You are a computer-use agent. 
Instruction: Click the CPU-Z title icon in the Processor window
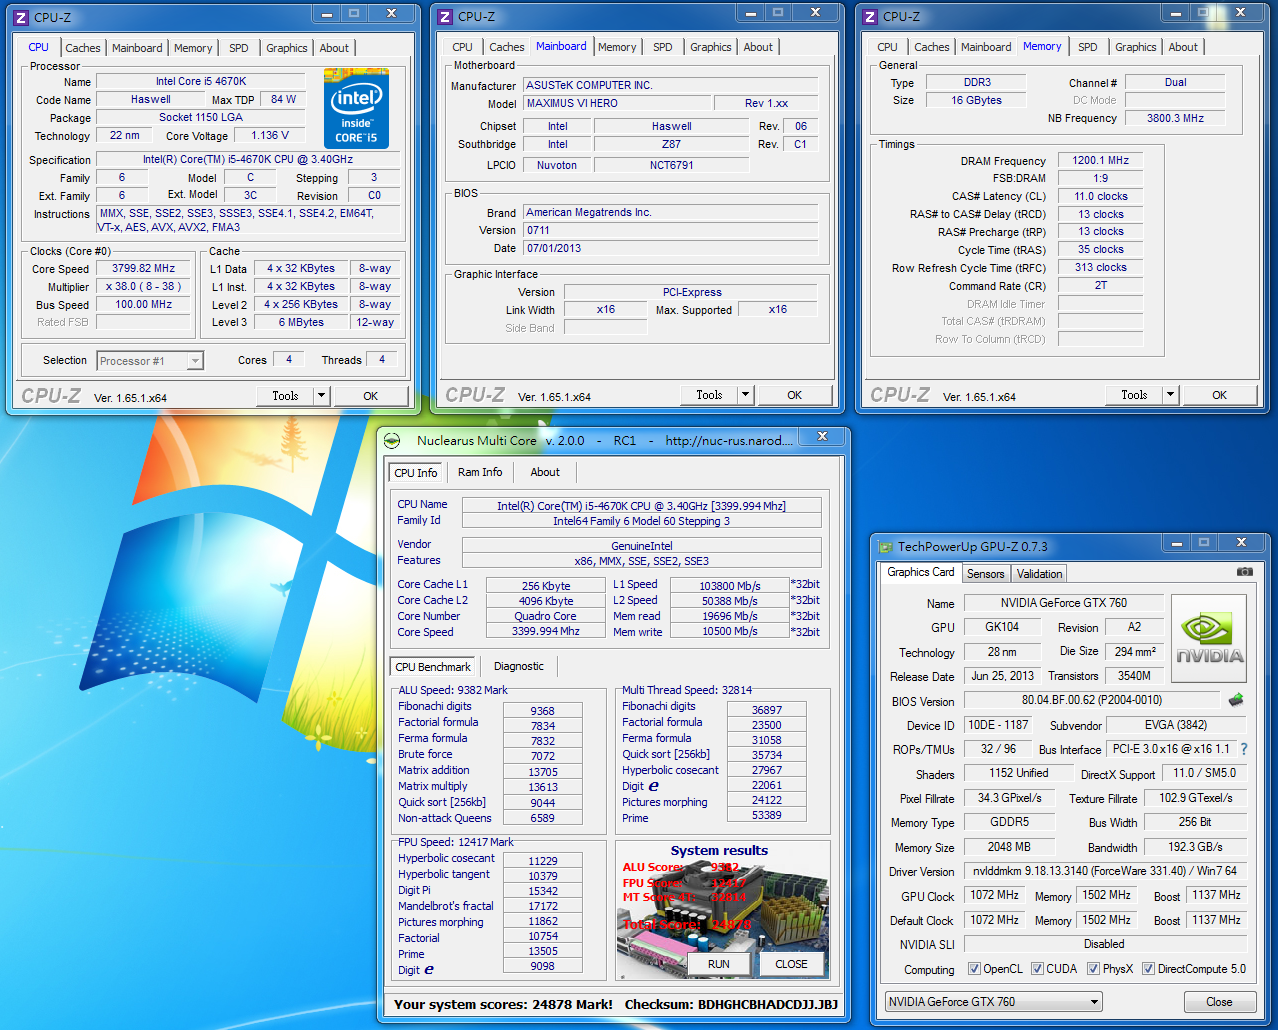tap(21, 17)
